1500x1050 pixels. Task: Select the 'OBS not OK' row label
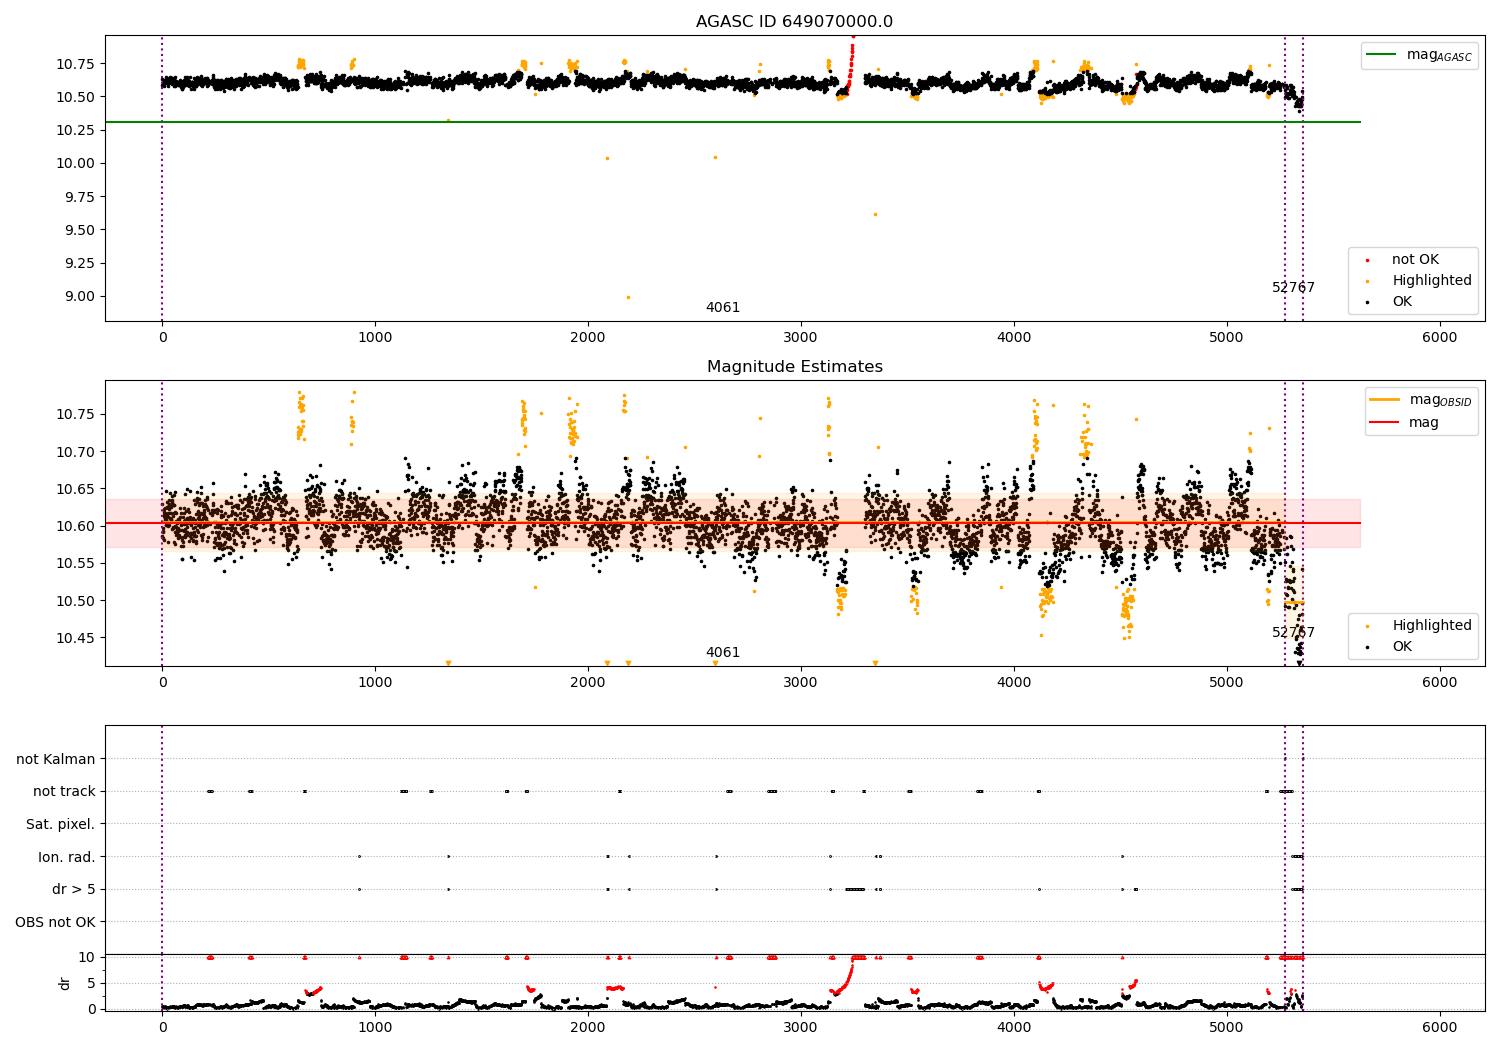pyautogui.click(x=56, y=922)
